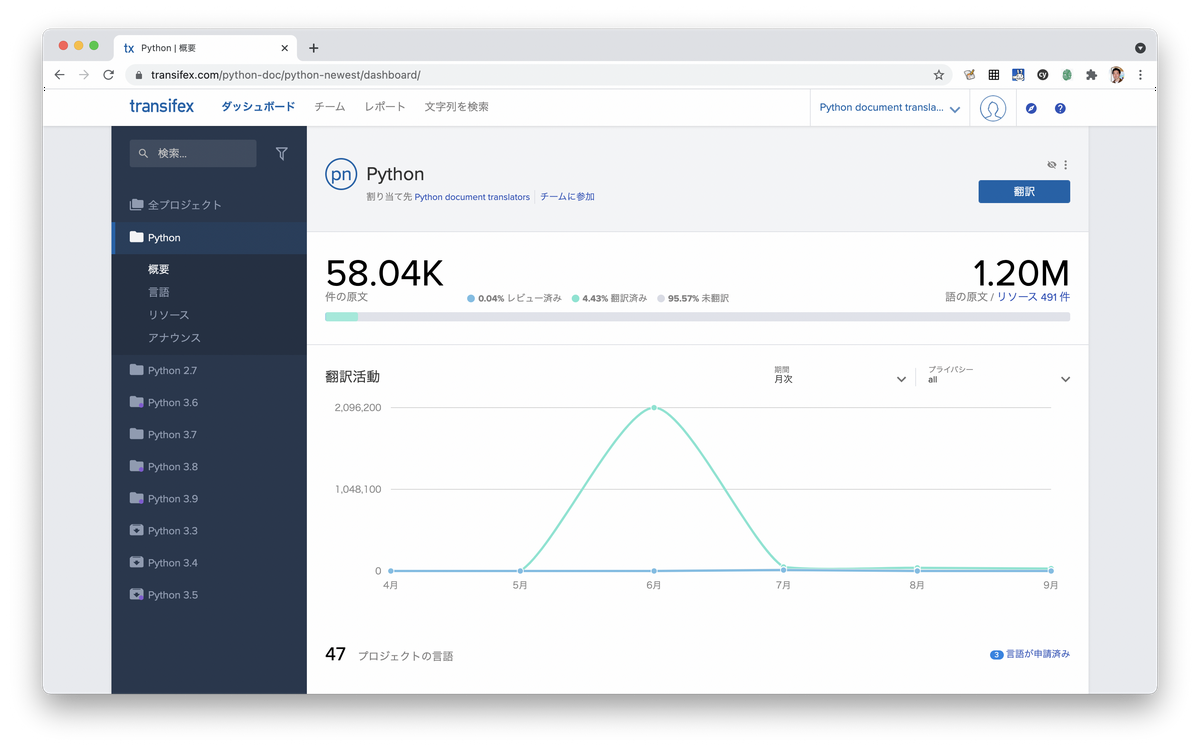Click the リソース 491 件 link
The width and height of the screenshot is (1200, 751).
click(1033, 298)
